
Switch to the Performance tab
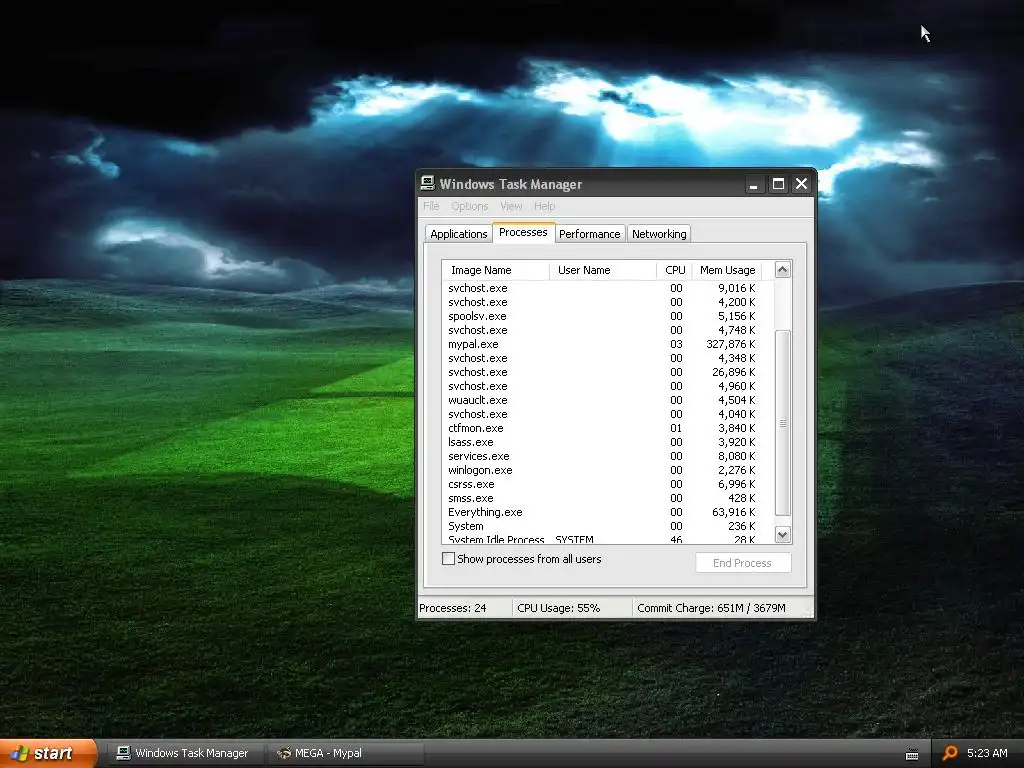[x=590, y=234]
